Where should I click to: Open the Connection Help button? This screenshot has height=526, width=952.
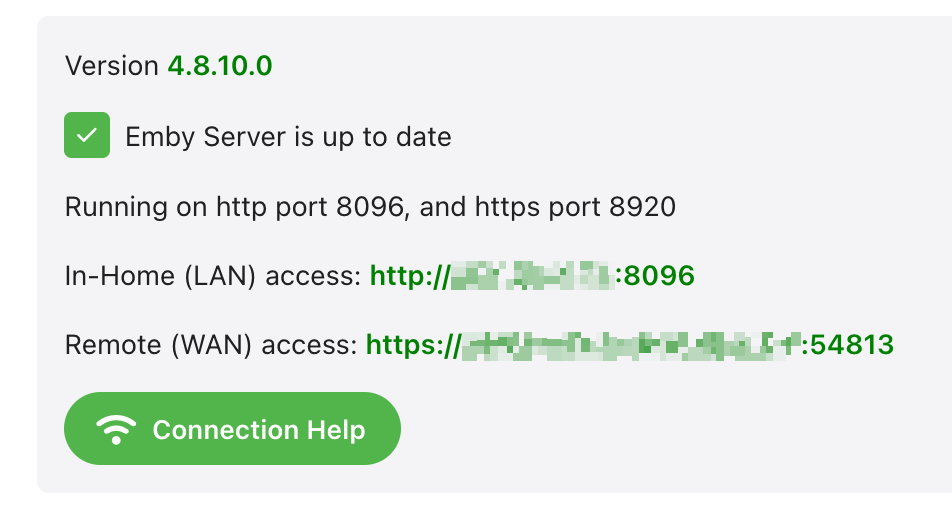pyautogui.click(x=232, y=429)
